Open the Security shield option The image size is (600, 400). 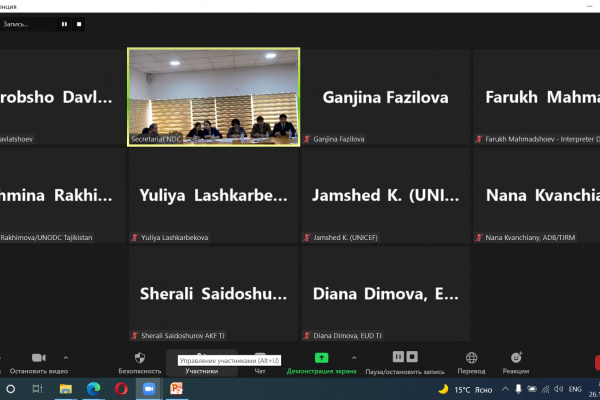click(140, 358)
